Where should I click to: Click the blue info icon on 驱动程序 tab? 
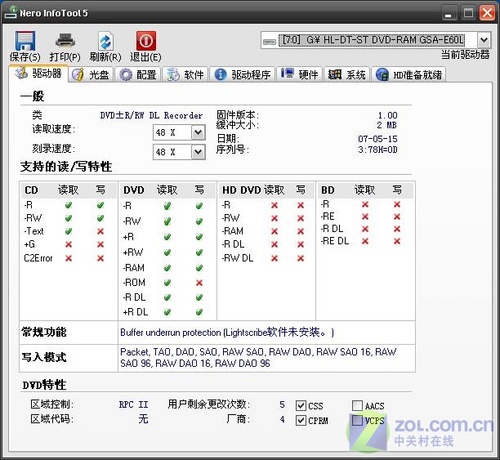point(220,75)
